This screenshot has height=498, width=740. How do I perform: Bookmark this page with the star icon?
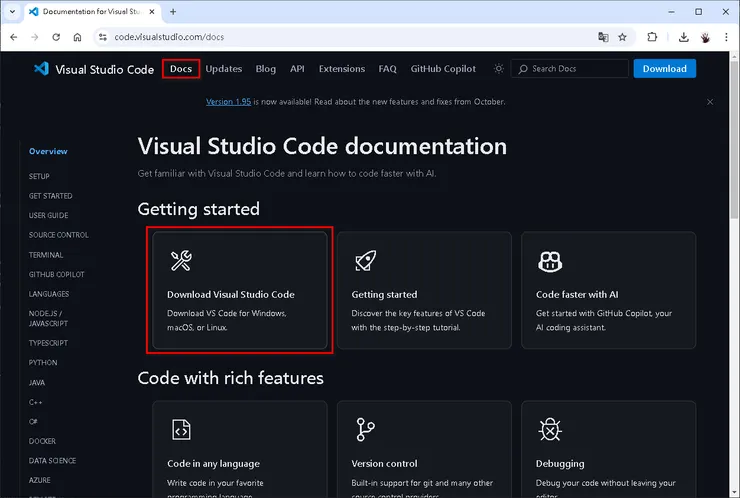click(x=622, y=37)
